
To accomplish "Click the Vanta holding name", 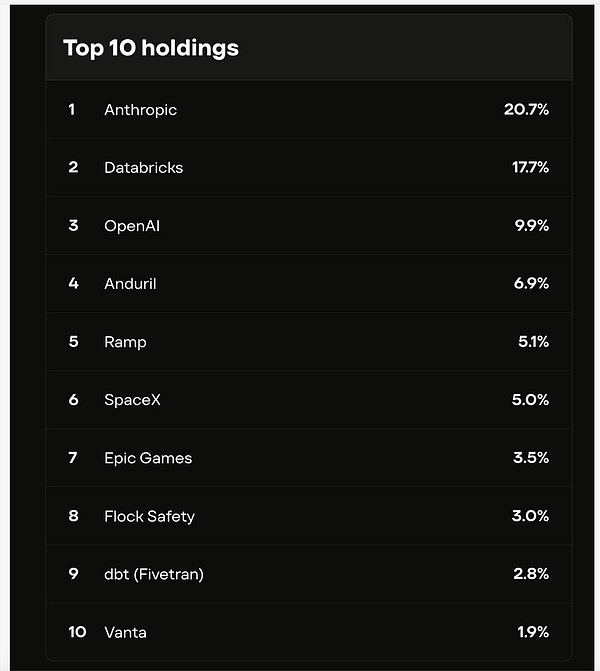I will [125, 632].
